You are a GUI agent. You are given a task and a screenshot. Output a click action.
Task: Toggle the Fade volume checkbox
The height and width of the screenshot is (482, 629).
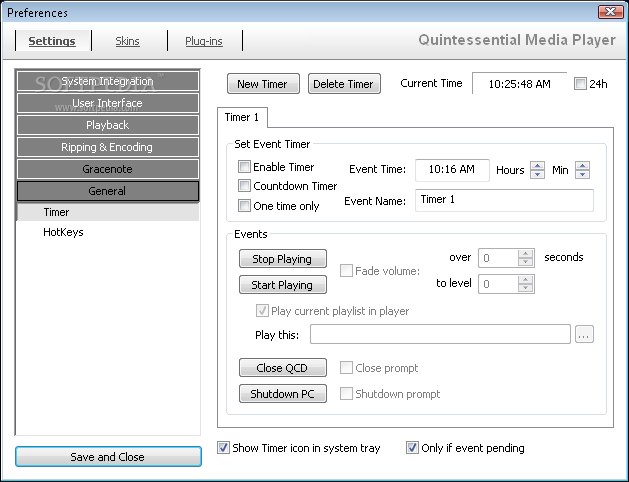[x=346, y=271]
